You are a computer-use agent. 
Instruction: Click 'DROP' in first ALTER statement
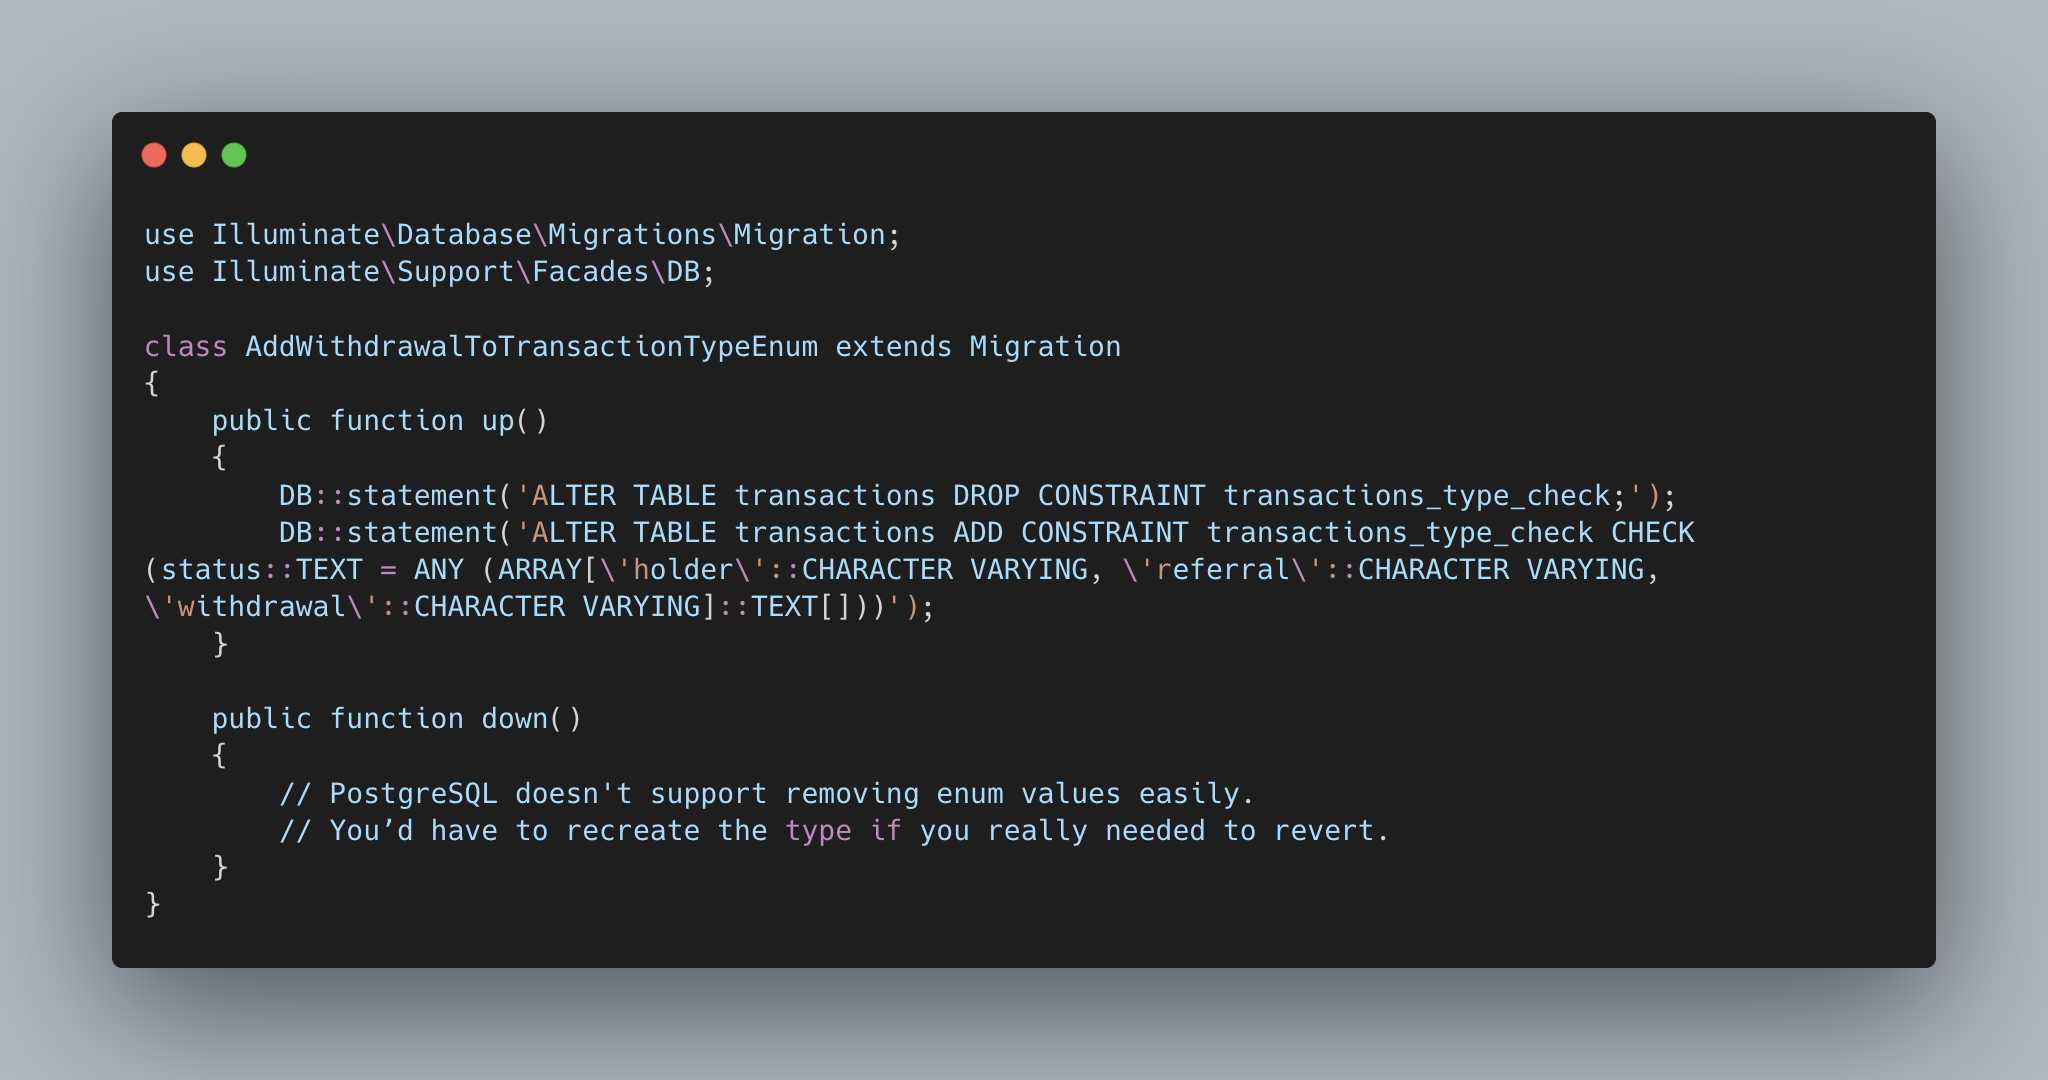pyautogui.click(x=987, y=496)
